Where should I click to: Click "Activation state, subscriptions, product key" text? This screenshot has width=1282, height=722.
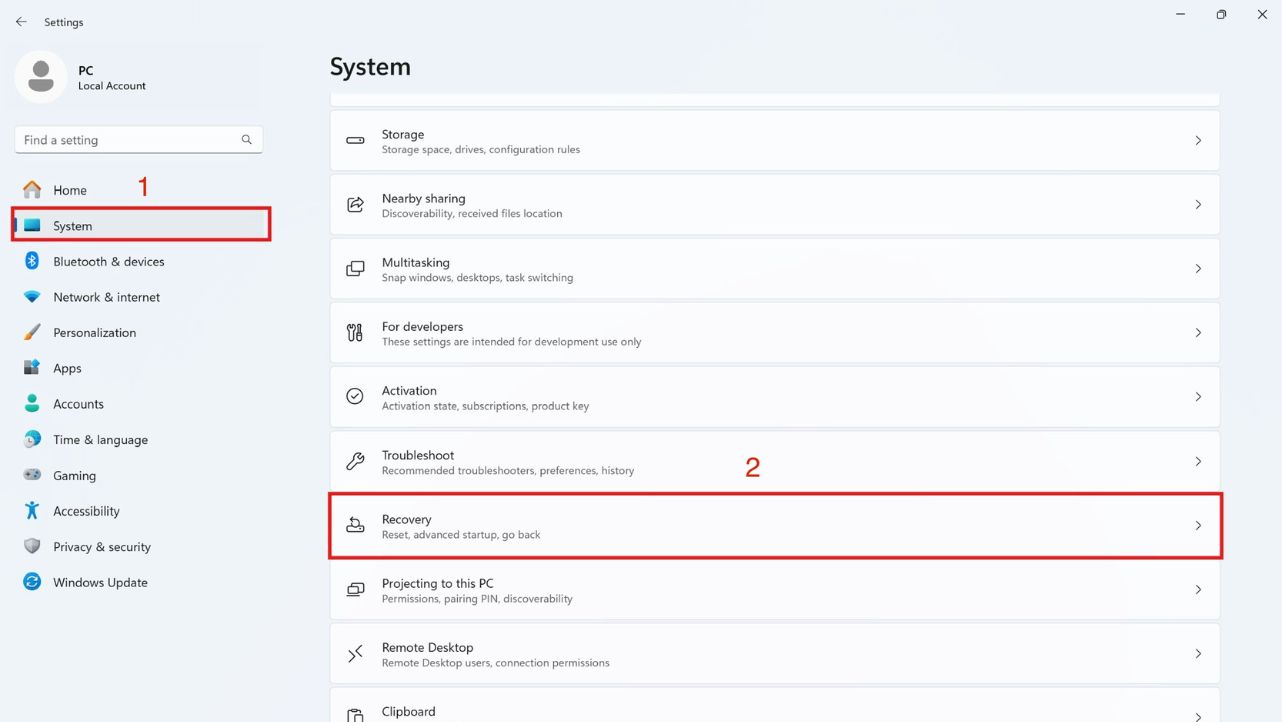pyautogui.click(x=485, y=406)
